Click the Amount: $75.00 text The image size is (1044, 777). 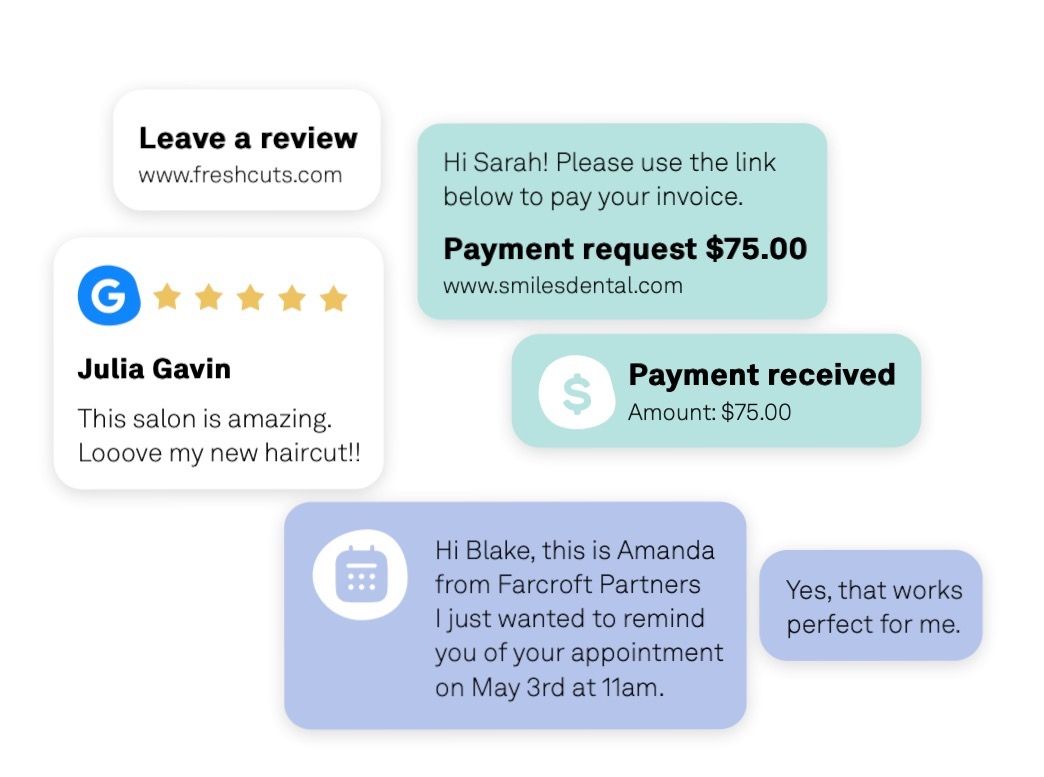point(710,412)
